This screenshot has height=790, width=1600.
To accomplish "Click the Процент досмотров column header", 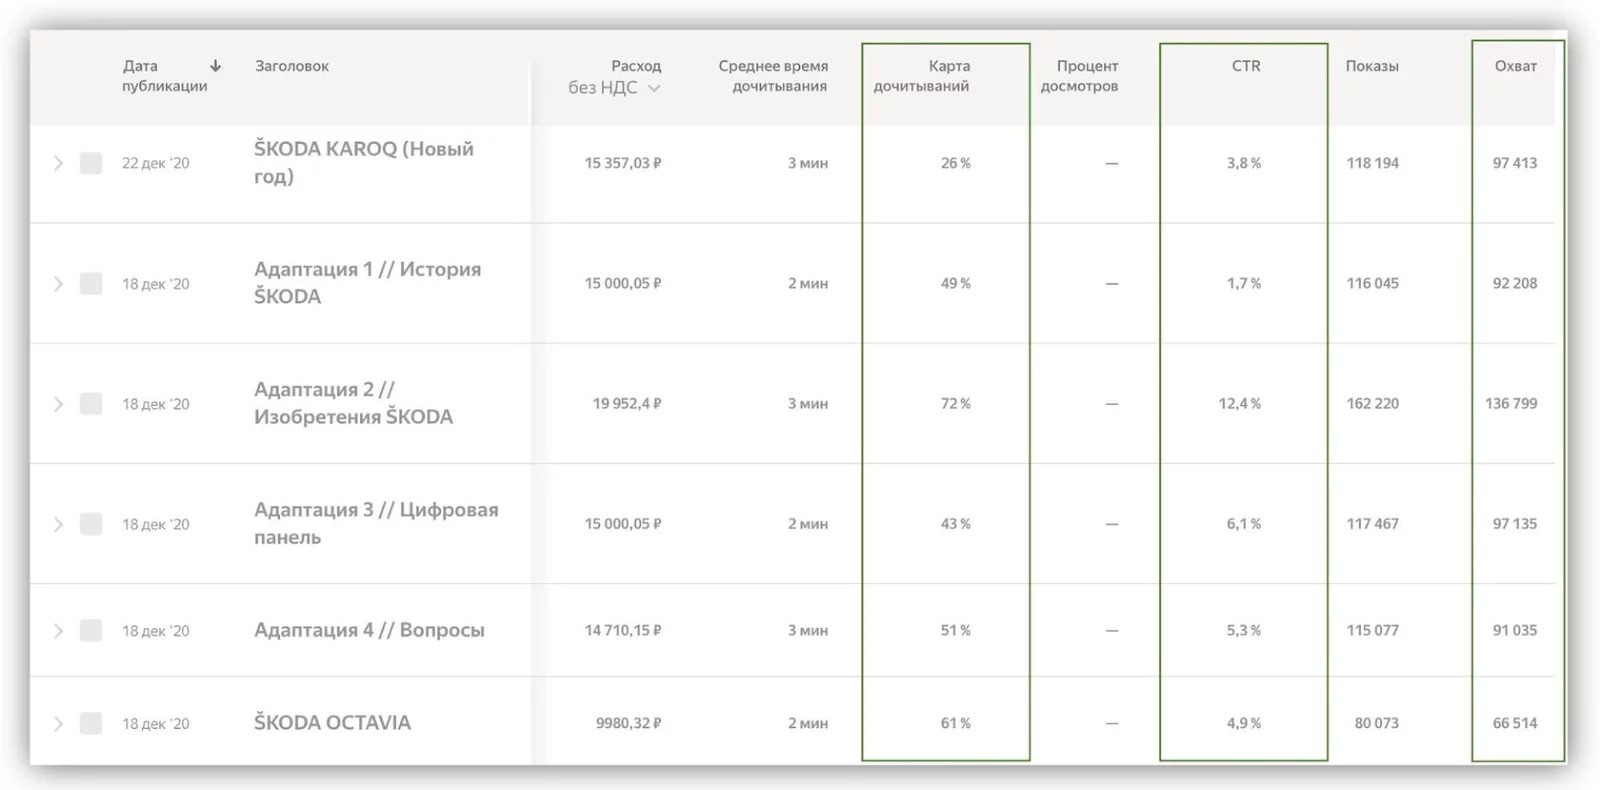I will click(1079, 76).
